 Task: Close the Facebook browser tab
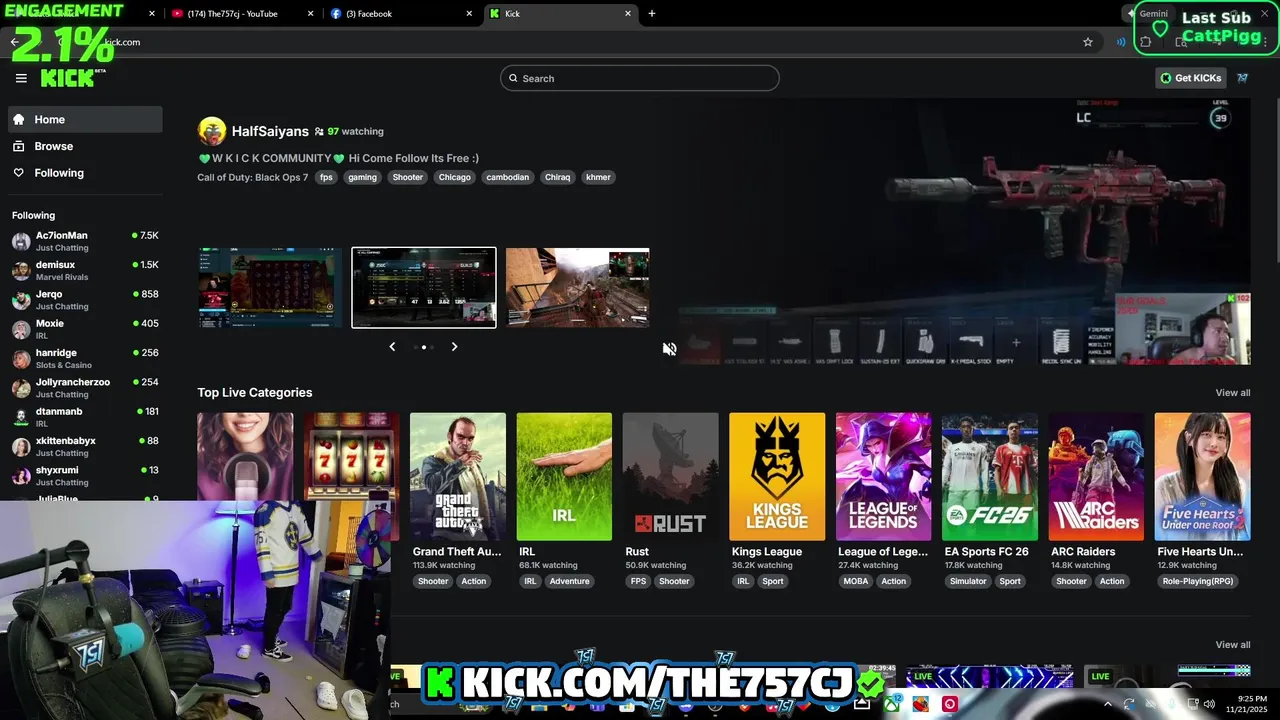point(469,14)
